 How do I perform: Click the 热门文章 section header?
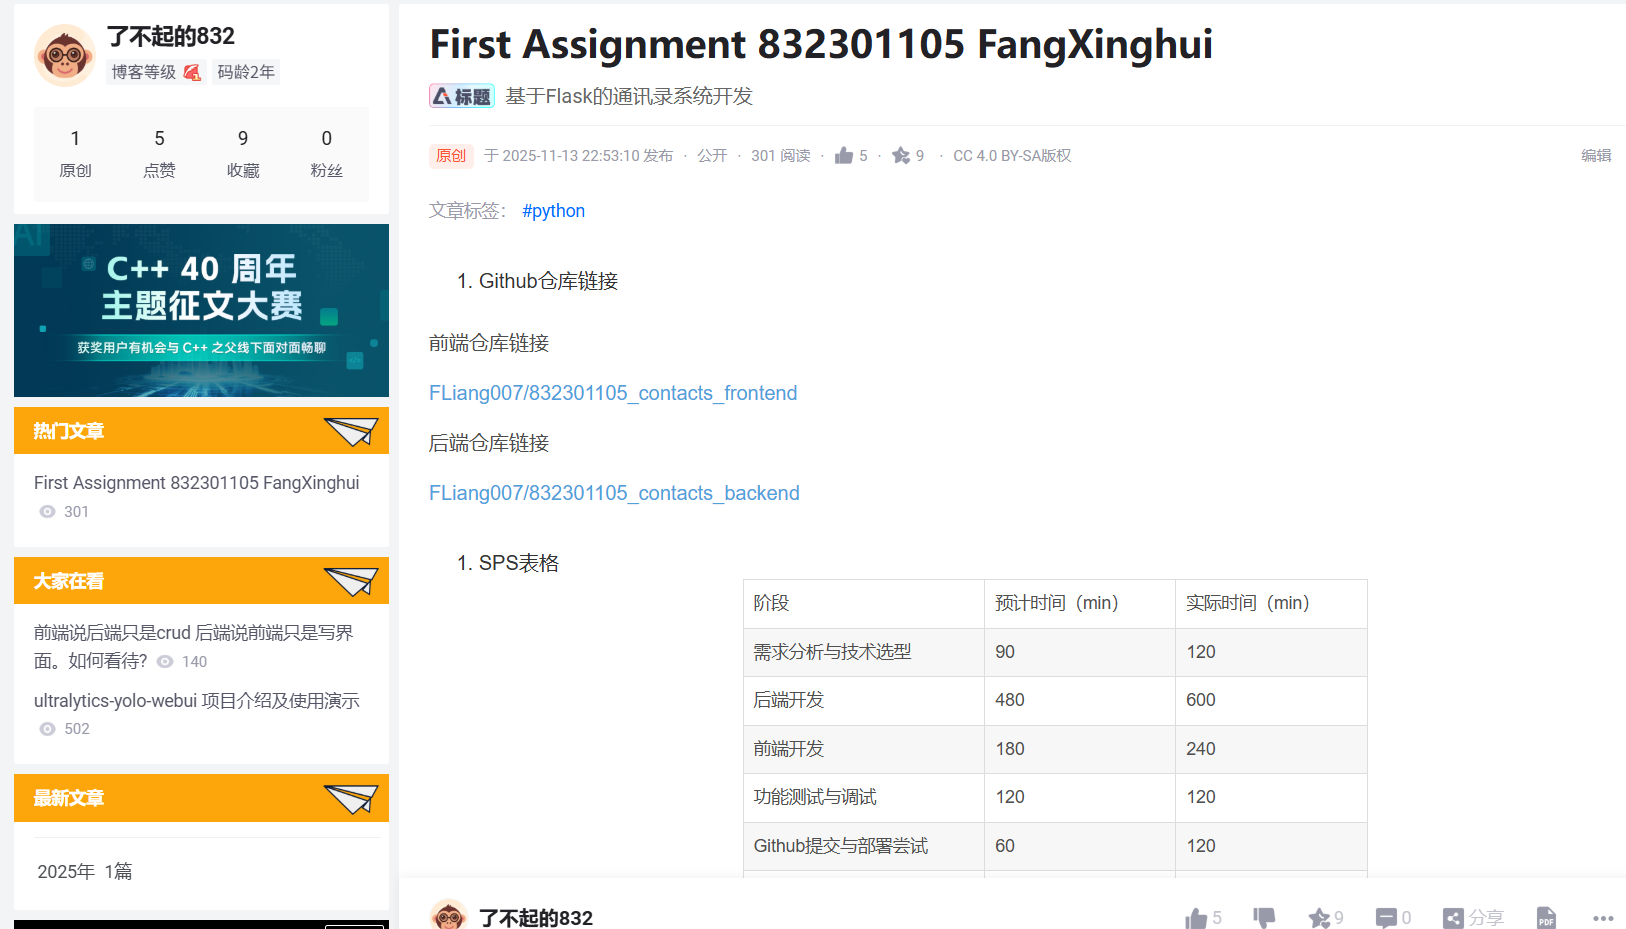201,430
